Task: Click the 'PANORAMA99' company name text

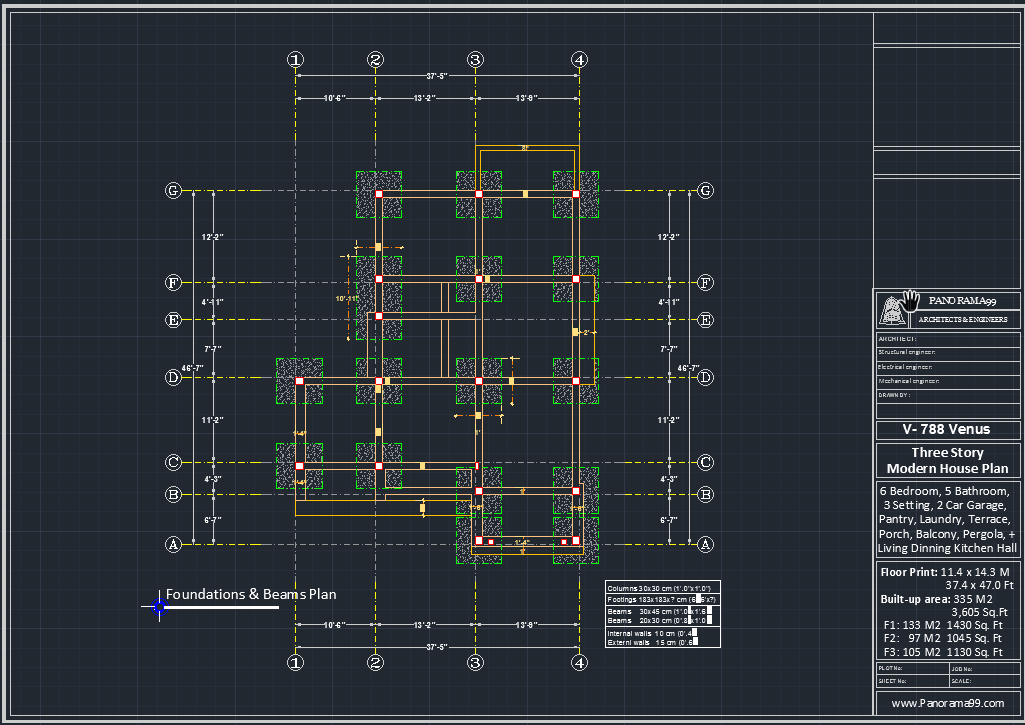Action: 962,301
